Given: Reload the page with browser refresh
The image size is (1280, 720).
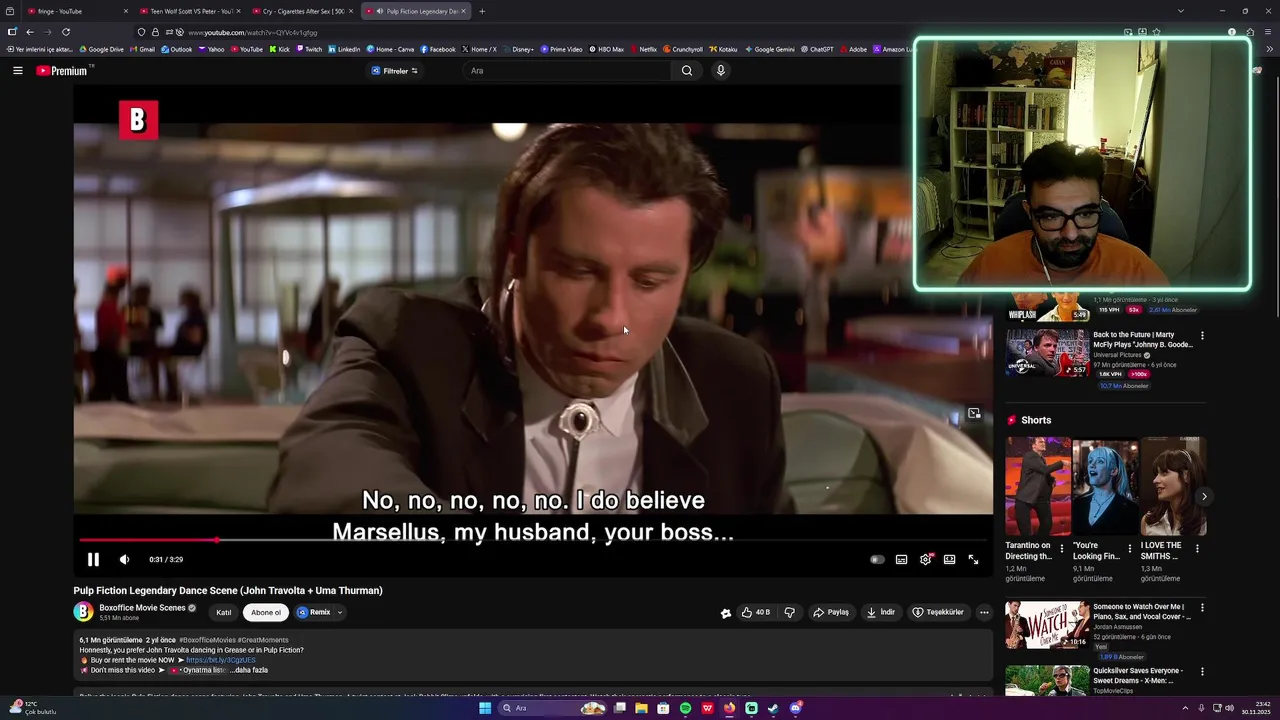Looking at the screenshot, I should click(x=66, y=32).
